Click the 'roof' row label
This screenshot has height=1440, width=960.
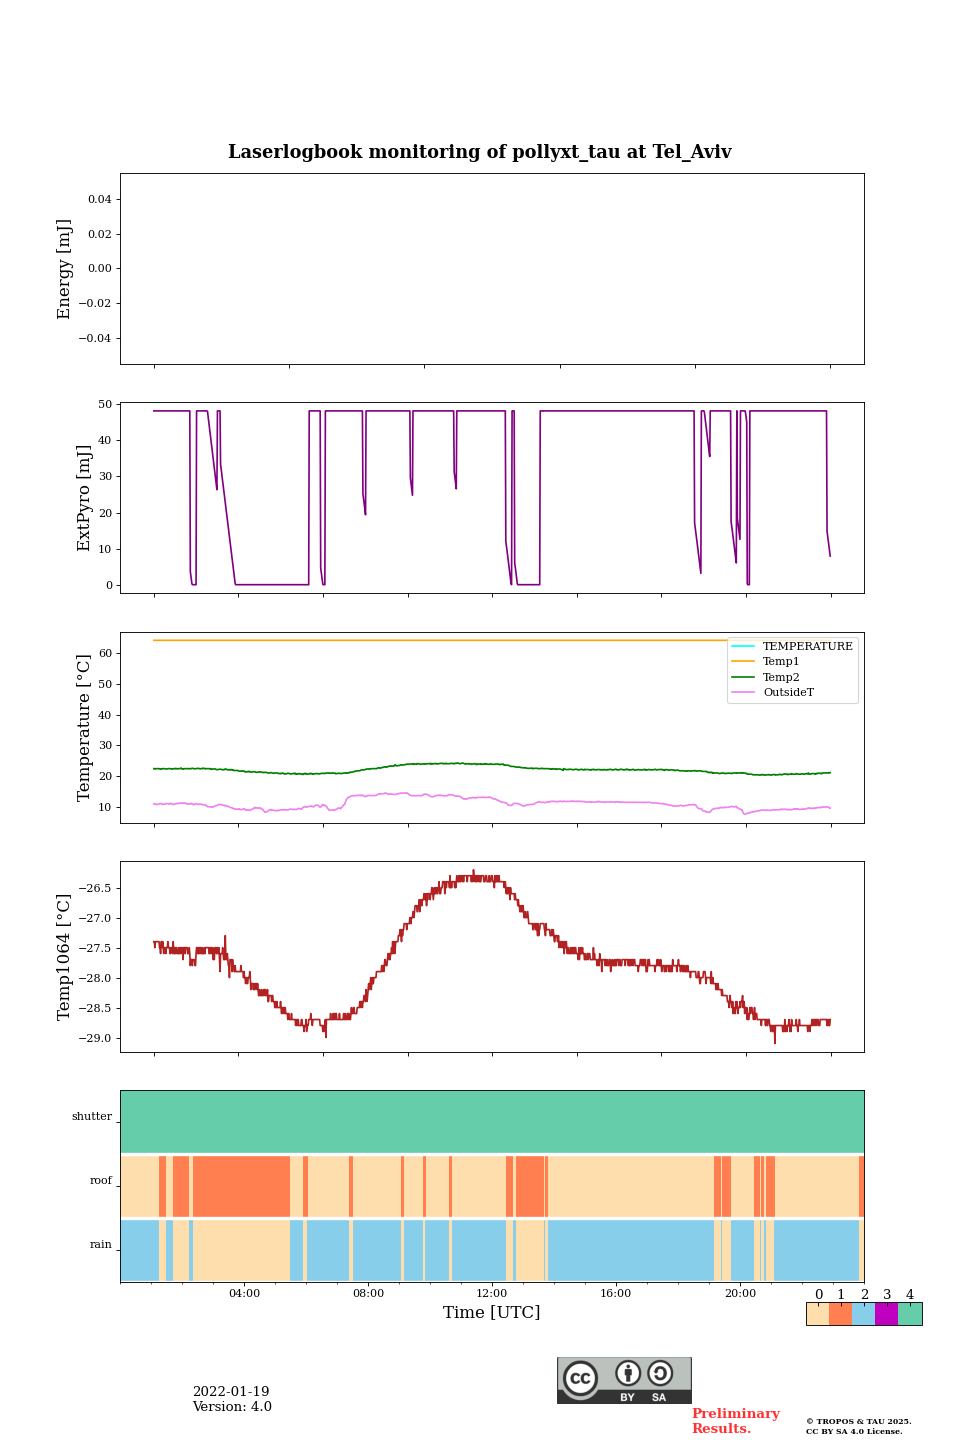(101, 1181)
